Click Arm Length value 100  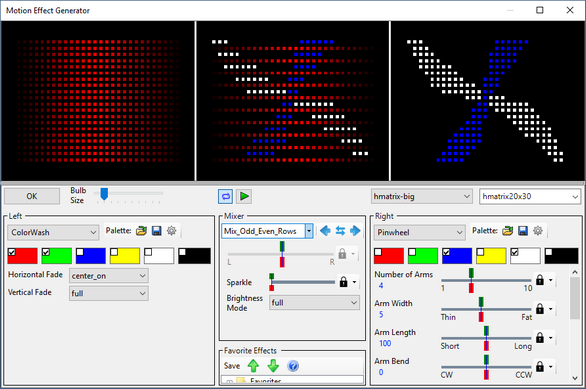pyautogui.click(x=385, y=343)
